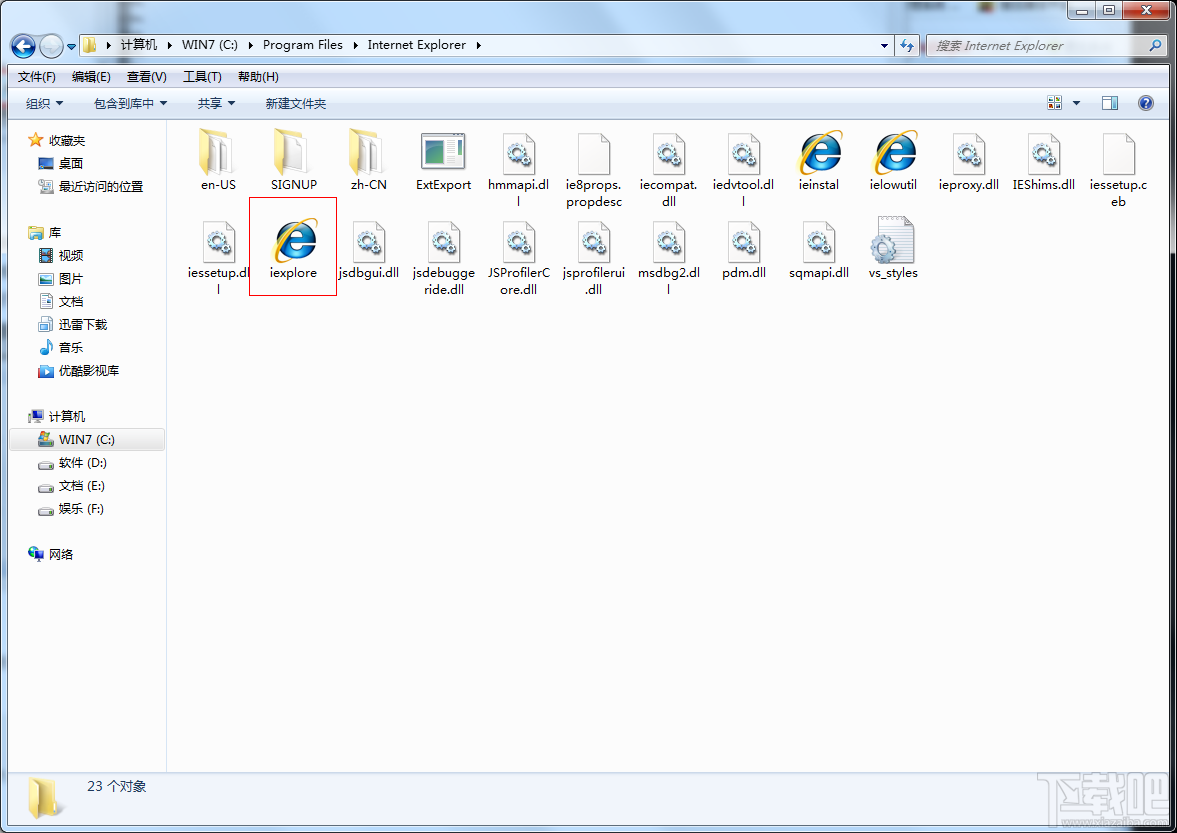Select the ExtExport application icon
This screenshot has width=1177, height=833.
coord(443,152)
